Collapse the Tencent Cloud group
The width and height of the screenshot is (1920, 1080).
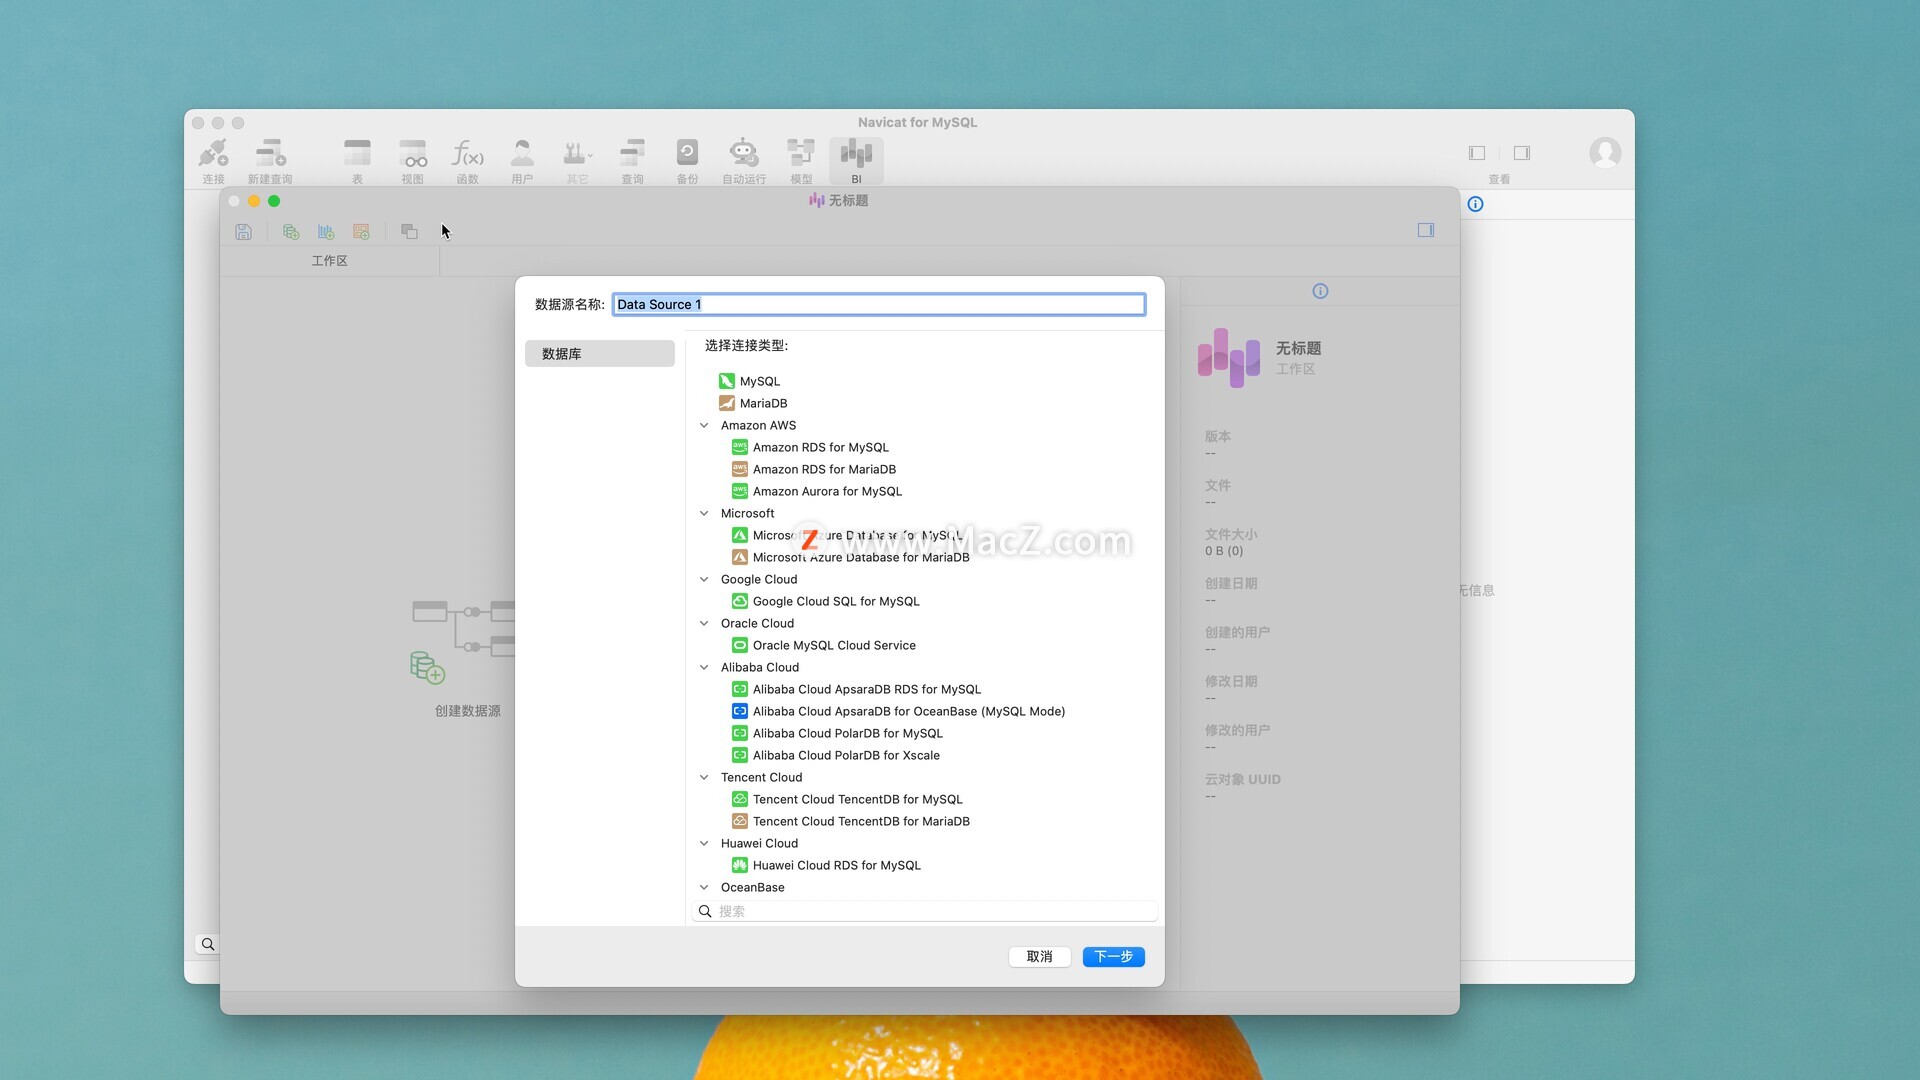[704, 777]
